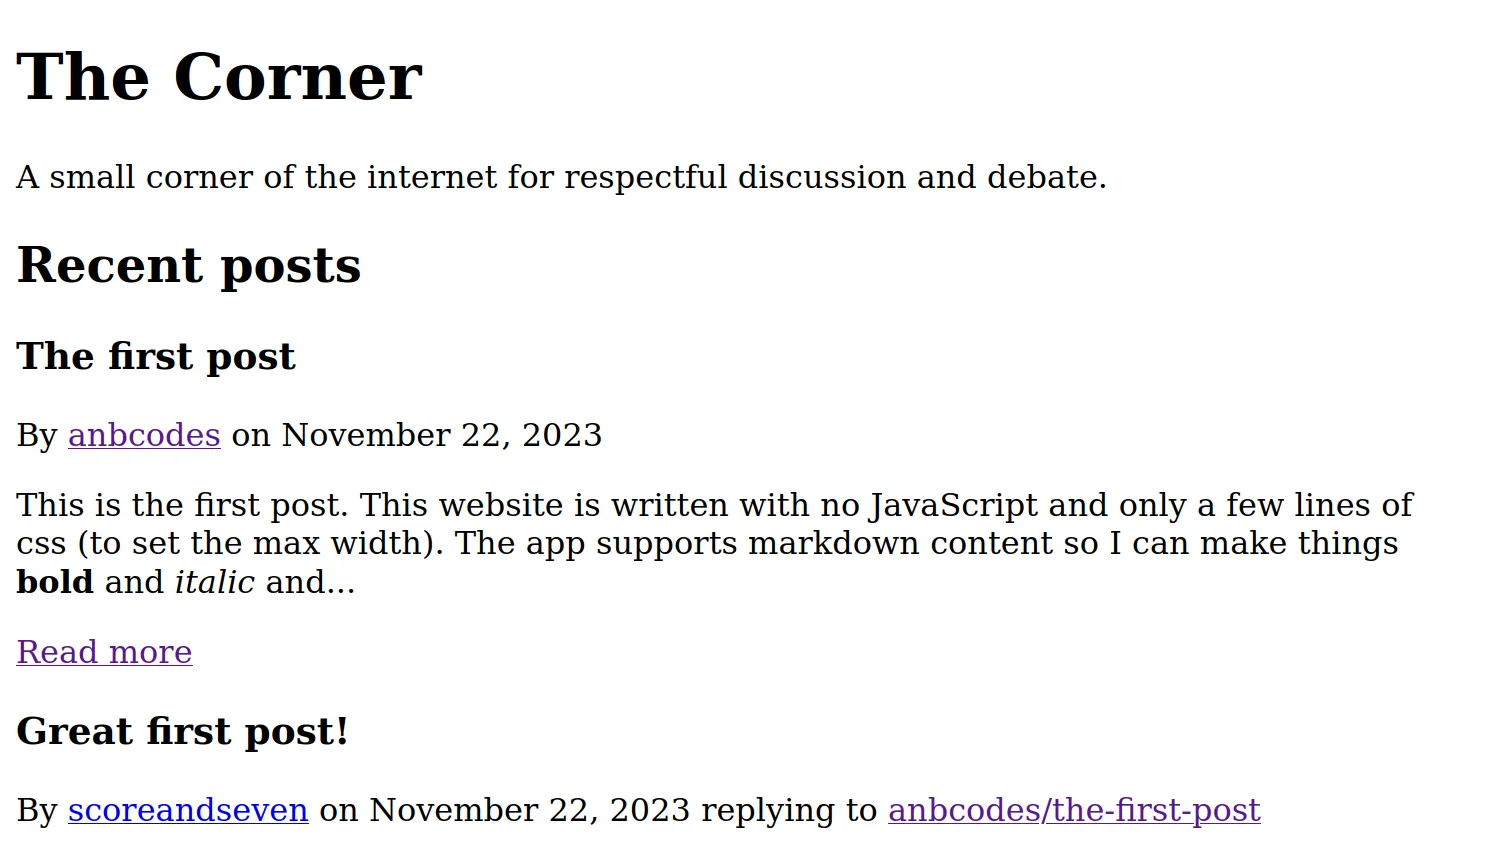
Task: Click the Recent posts heading
Action: coord(189,265)
